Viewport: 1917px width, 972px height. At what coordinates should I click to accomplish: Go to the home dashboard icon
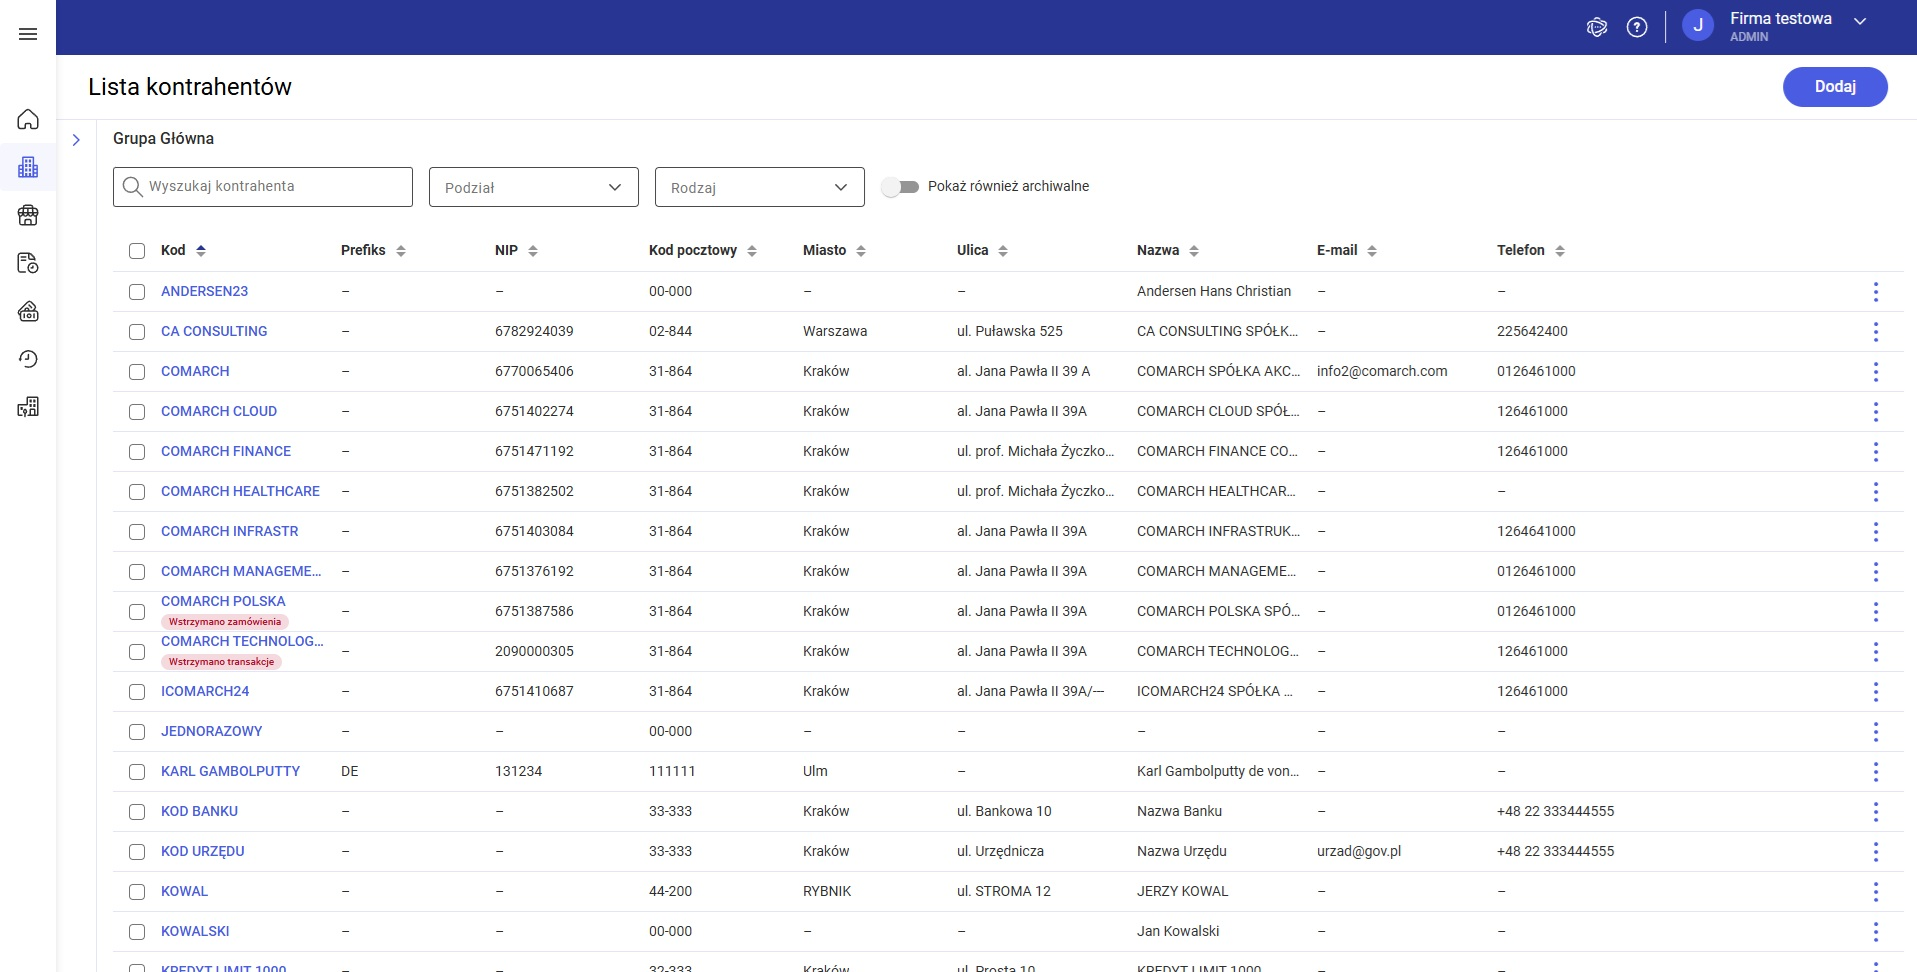click(28, 120)
